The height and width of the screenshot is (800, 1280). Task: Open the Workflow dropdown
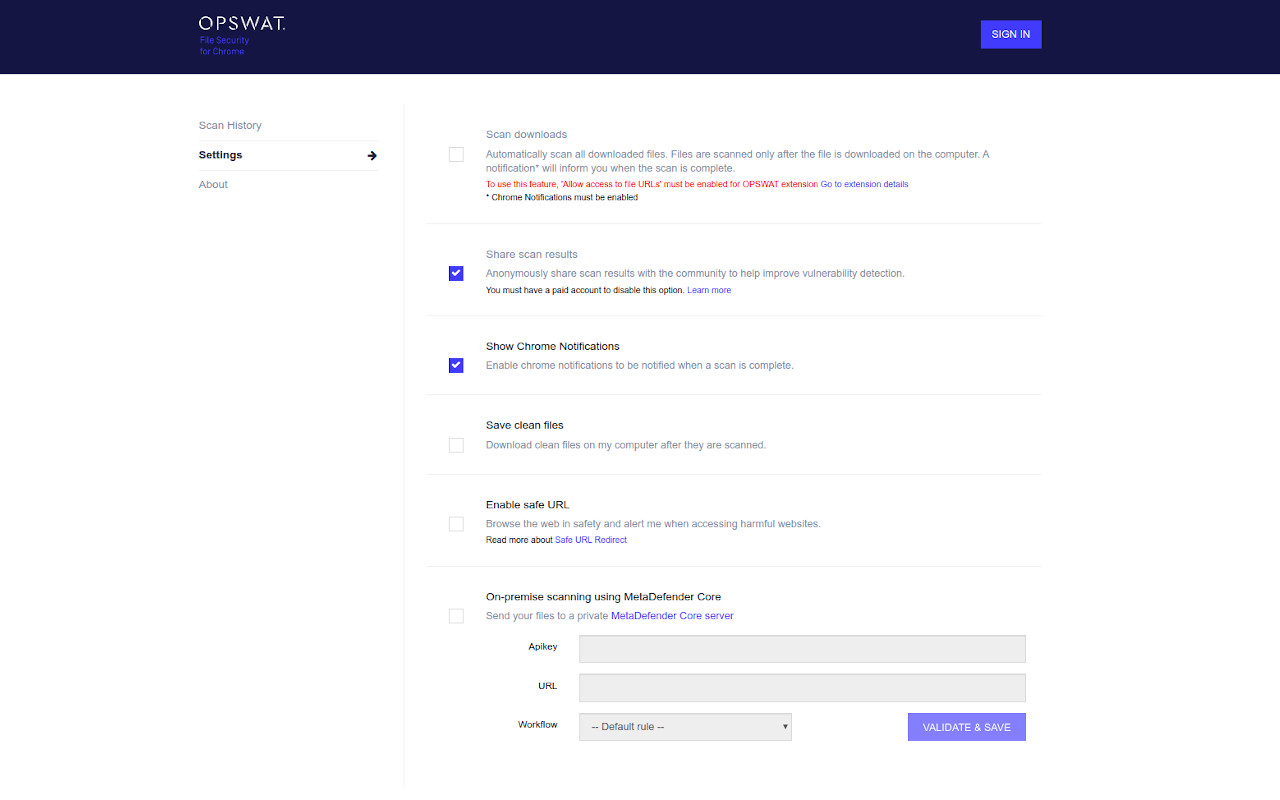(685, 727)
